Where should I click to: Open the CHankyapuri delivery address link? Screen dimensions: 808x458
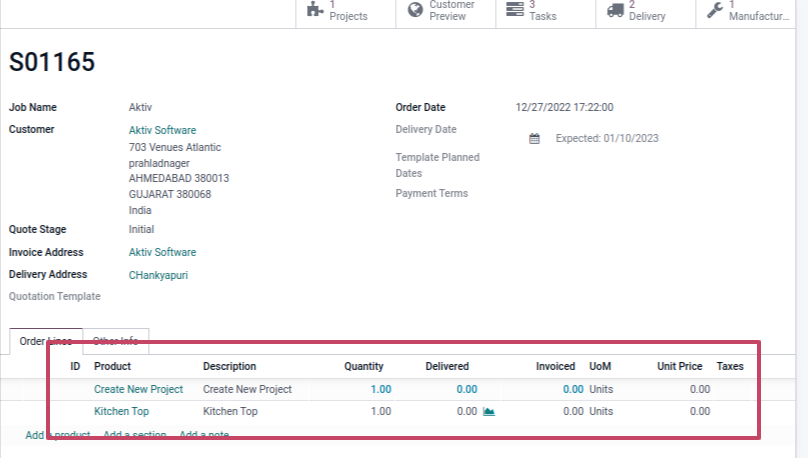tap(158, 275)
